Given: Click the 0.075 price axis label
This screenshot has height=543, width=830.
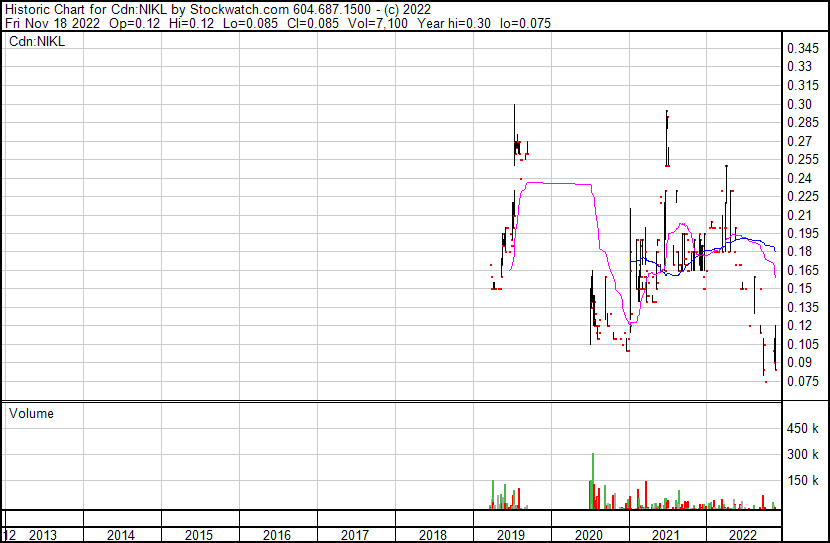Looking at the screenshot, I should pyautogui.click(x=805, y=381).
